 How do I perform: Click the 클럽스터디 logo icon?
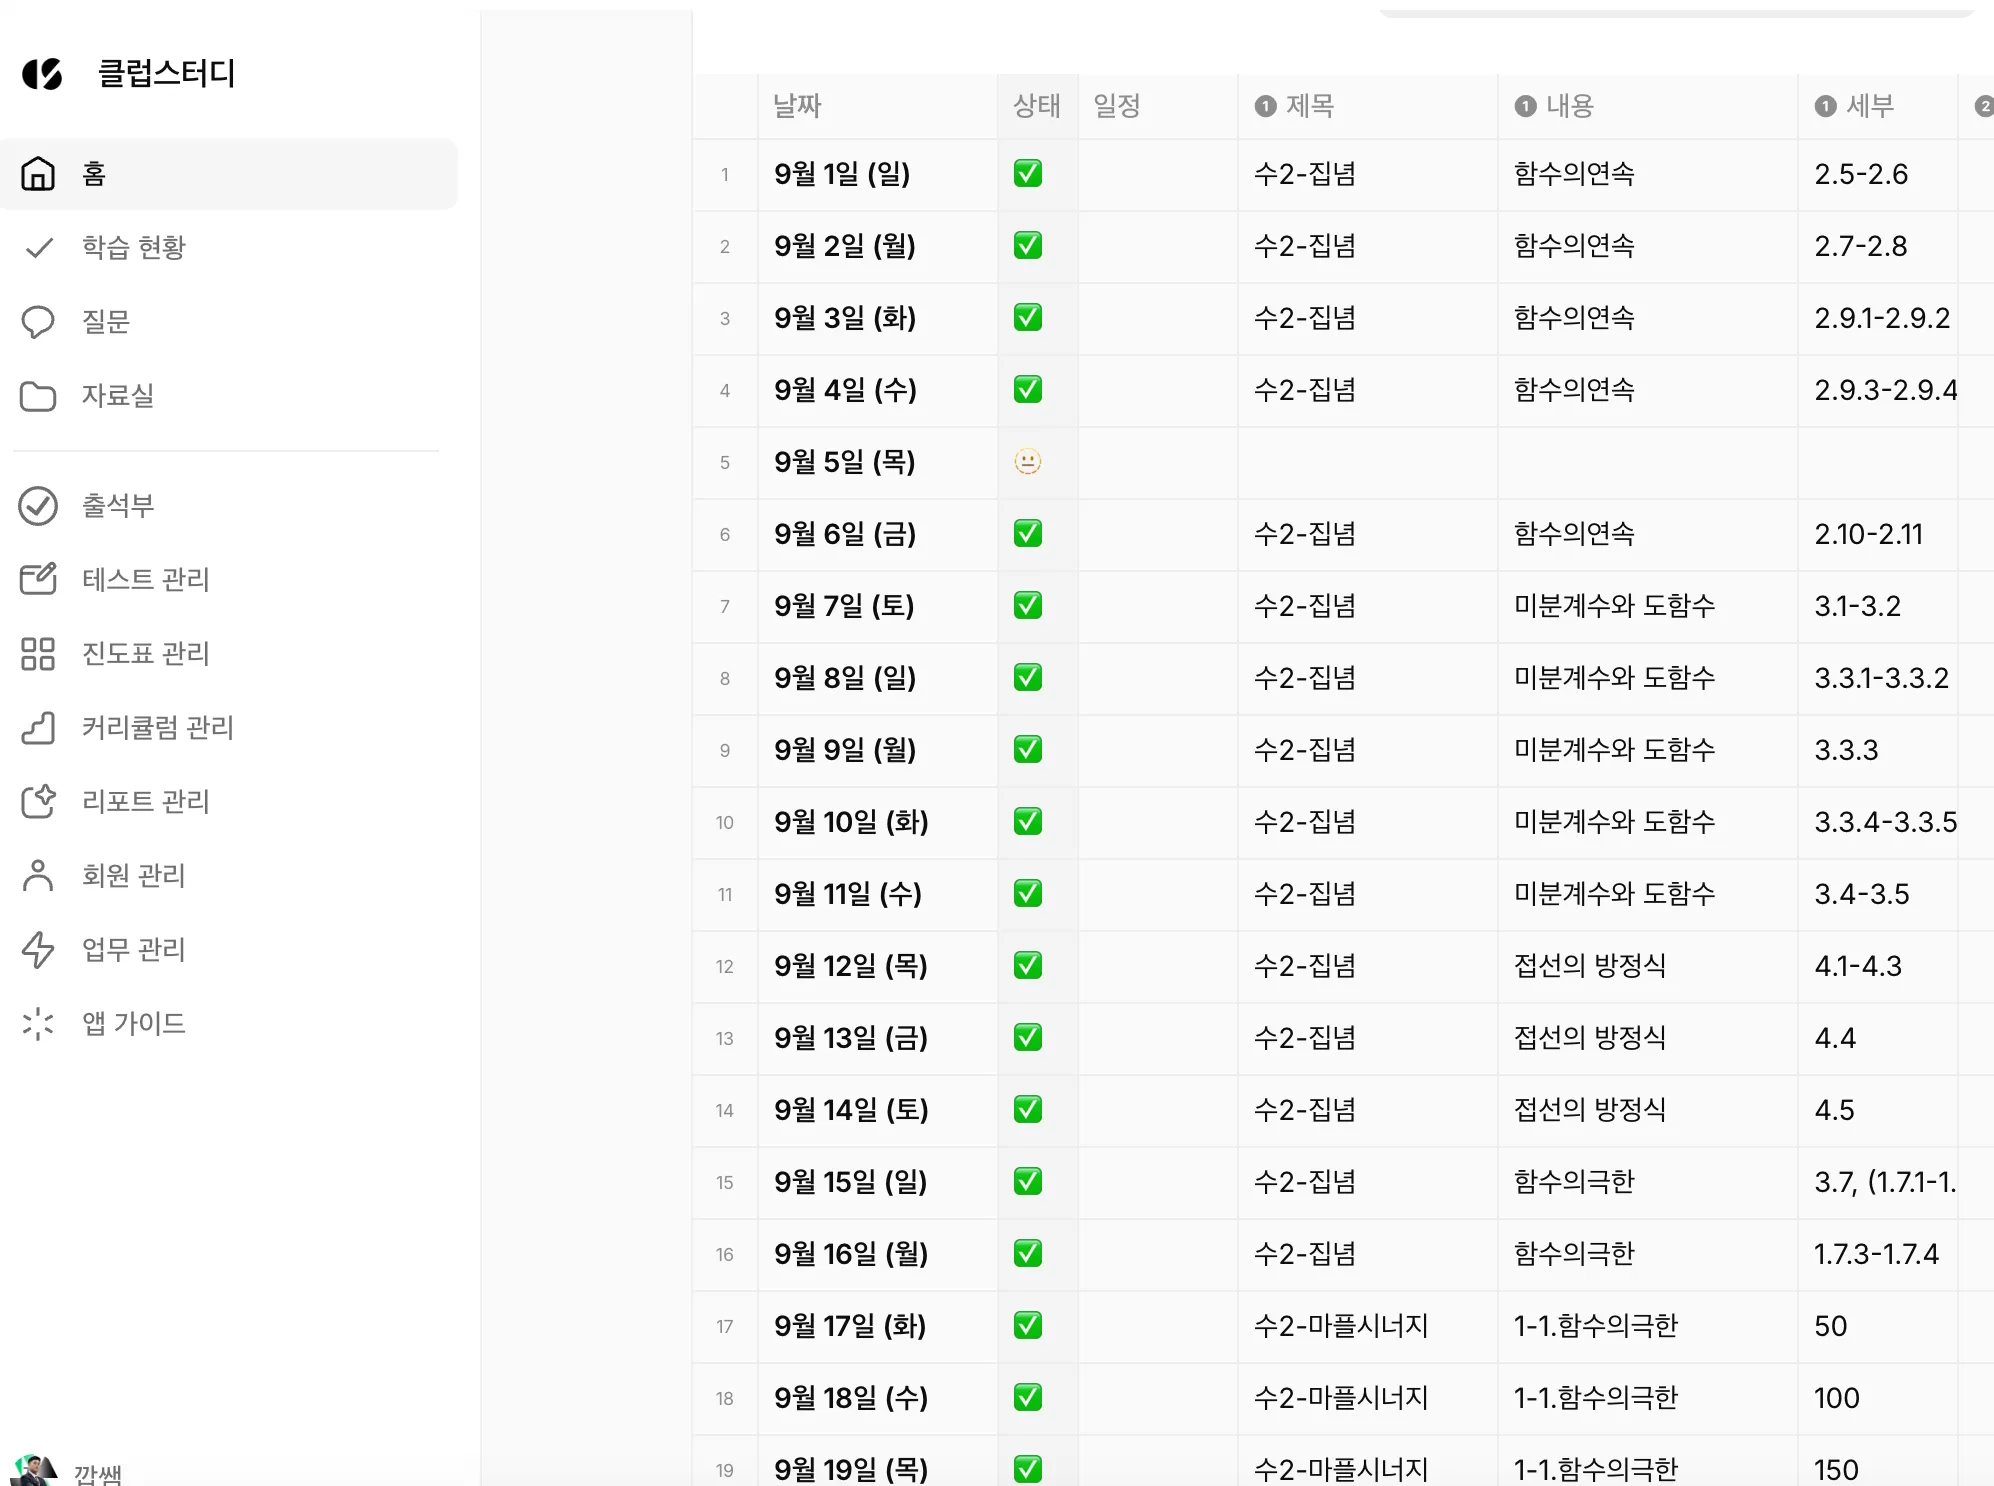(42, 74)
